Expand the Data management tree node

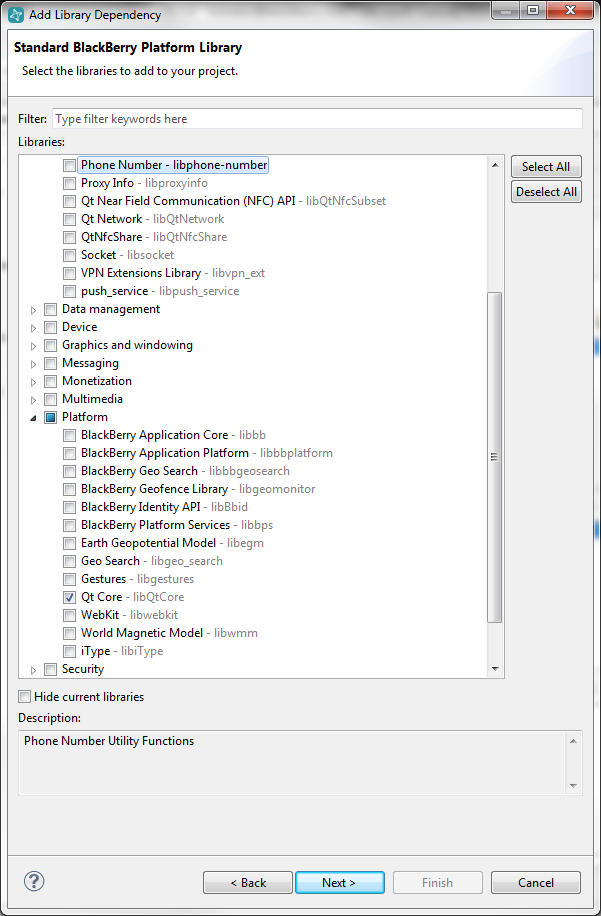pos(33,310)
